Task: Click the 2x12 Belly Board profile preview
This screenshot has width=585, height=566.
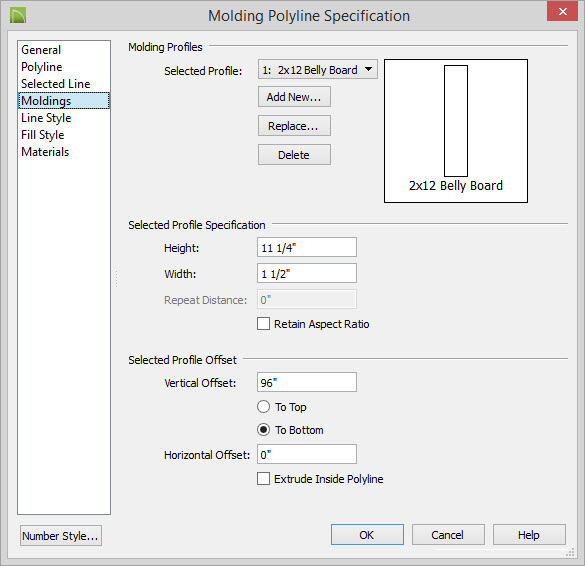Action: pyautogui.click(x=456, y=131)
